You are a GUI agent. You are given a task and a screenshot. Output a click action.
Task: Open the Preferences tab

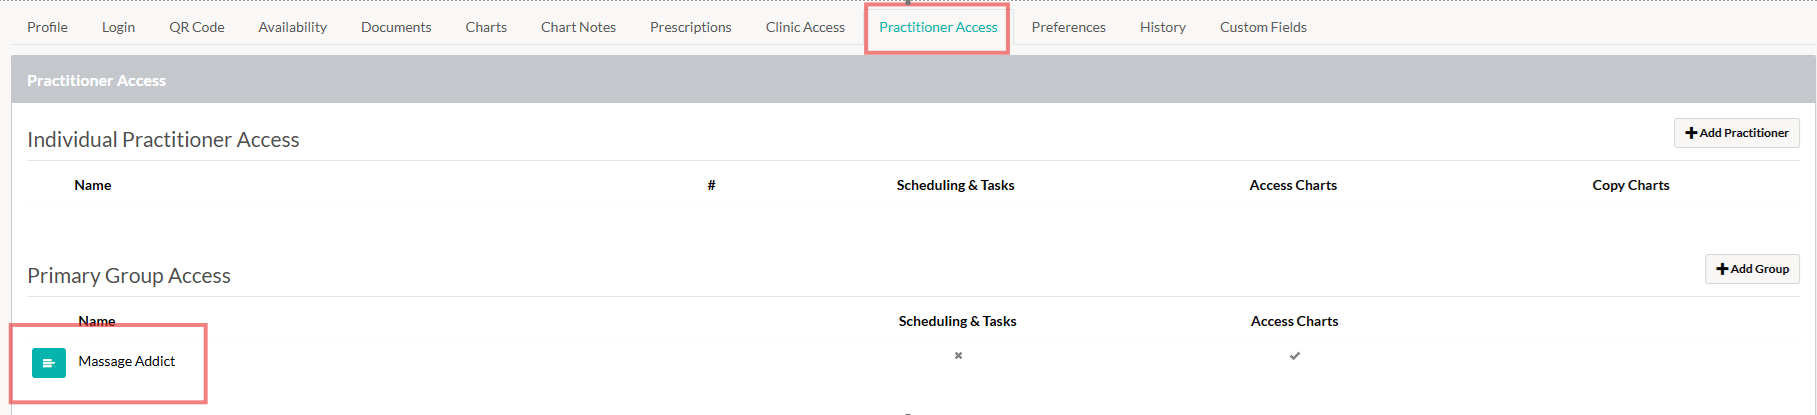click(1068, 27)
